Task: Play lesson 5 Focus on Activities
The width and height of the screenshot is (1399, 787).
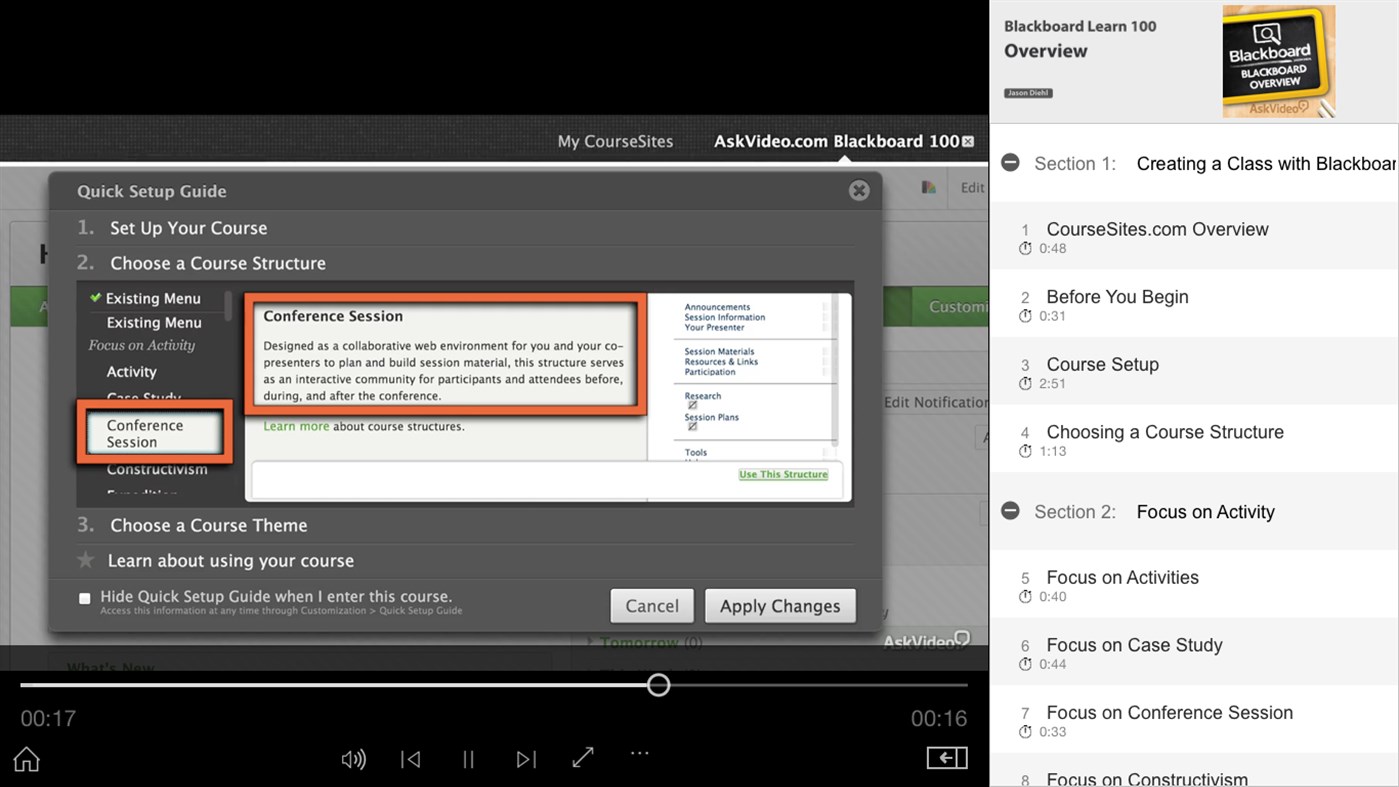Action: [1194, 585]
